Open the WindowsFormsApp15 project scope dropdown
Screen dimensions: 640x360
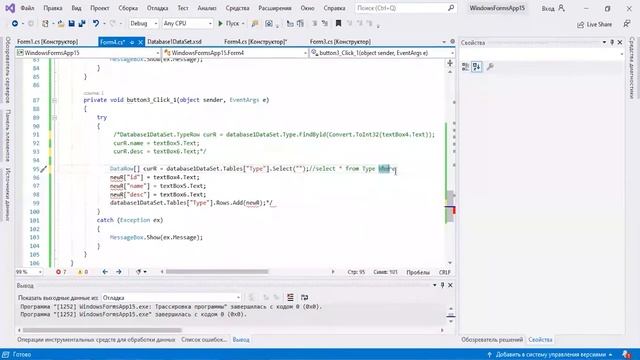[x=88, y=53]
